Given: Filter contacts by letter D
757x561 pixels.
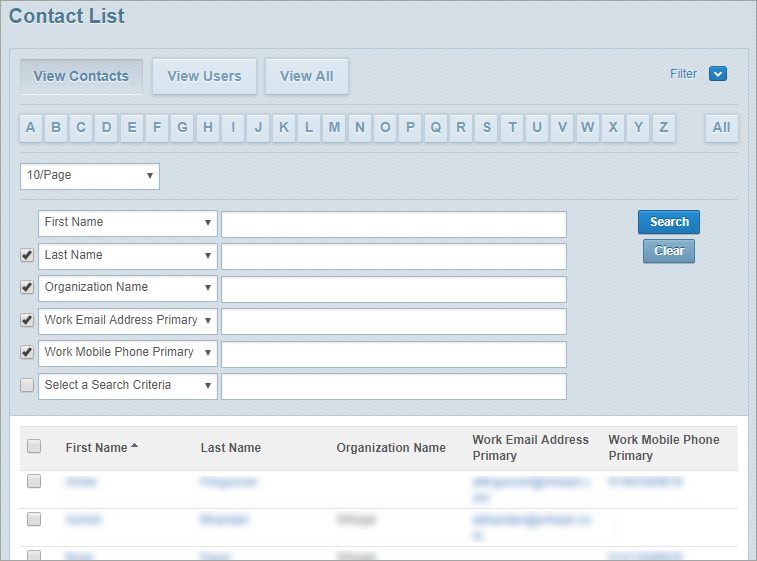Looking at the screenshot, I should [107, 128].
